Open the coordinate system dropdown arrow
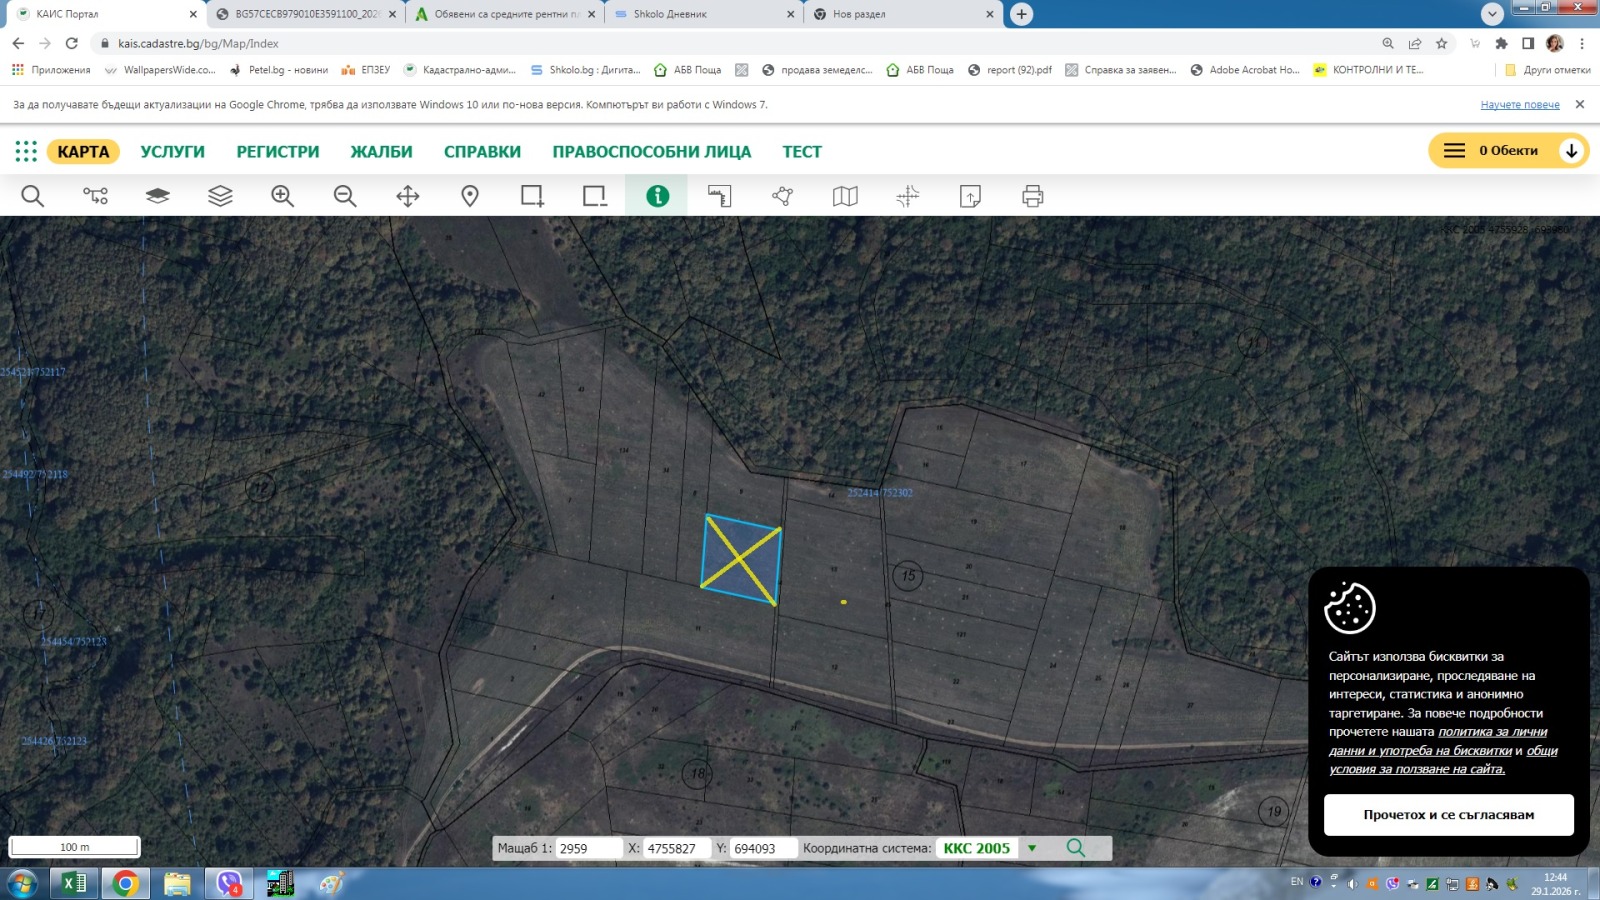This screenshot has width=1600, height=900. 1032,848
